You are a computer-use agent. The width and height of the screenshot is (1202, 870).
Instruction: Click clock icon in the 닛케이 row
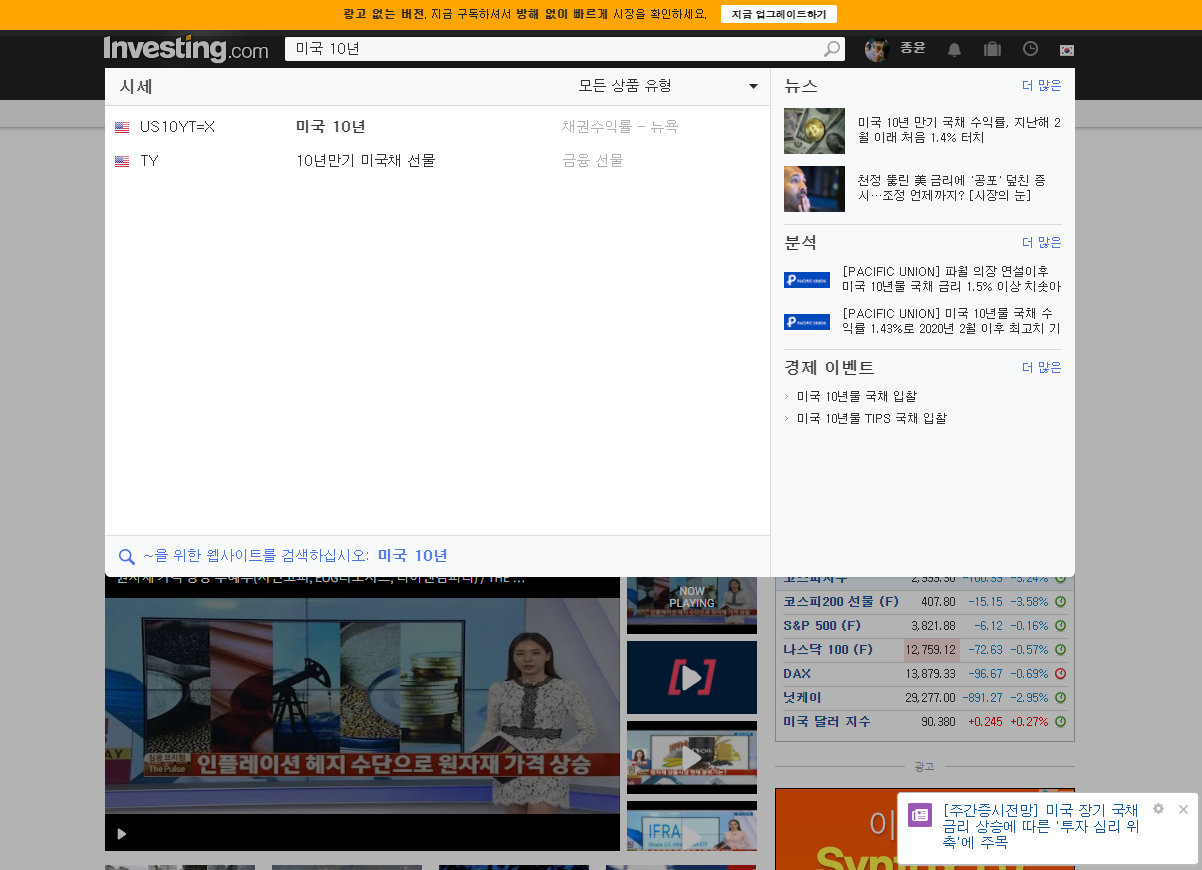coord(1060,698)
